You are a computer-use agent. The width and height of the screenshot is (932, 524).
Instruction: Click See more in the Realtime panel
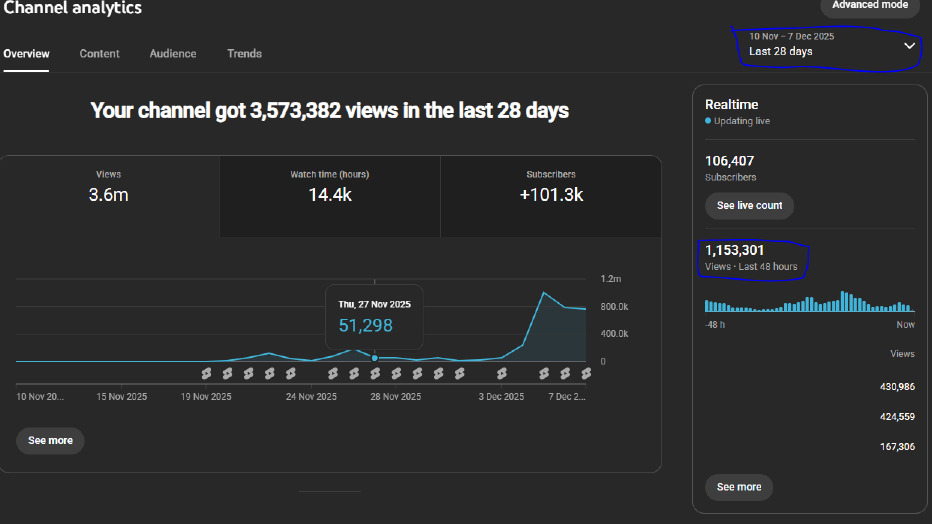[x=738, y=487]
